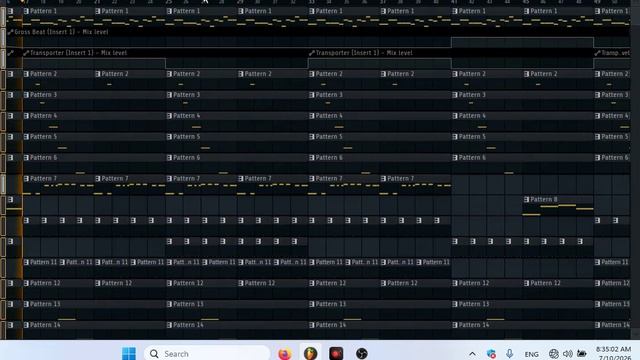Click the network globe tray icon

pyautogui.click(x=553, y=354)
